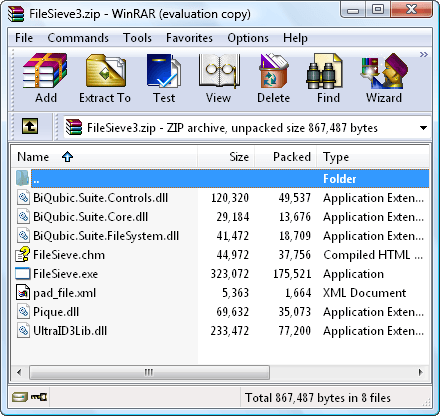Select BiQubic.Suite.FileSystem.dll file name

click(x=106, y=236)
